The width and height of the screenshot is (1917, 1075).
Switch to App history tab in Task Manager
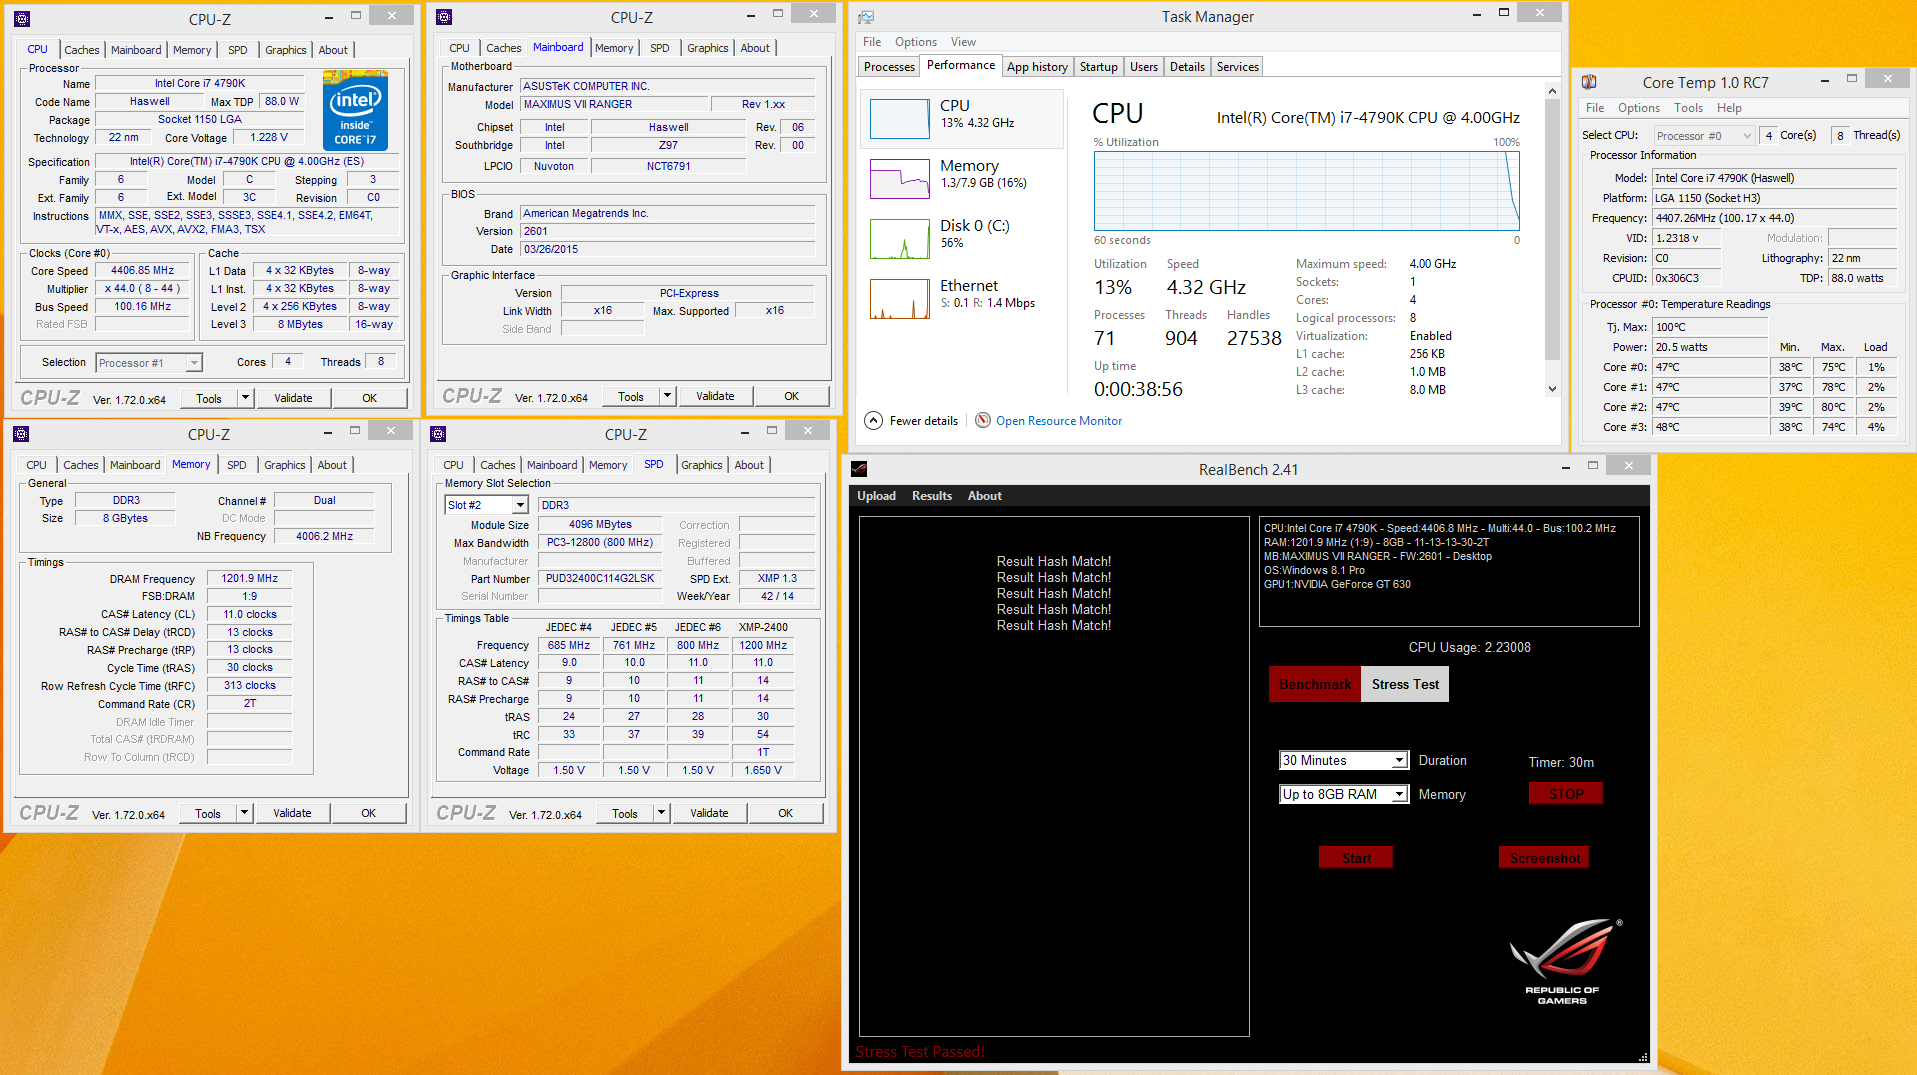(x=1037, y=67)
